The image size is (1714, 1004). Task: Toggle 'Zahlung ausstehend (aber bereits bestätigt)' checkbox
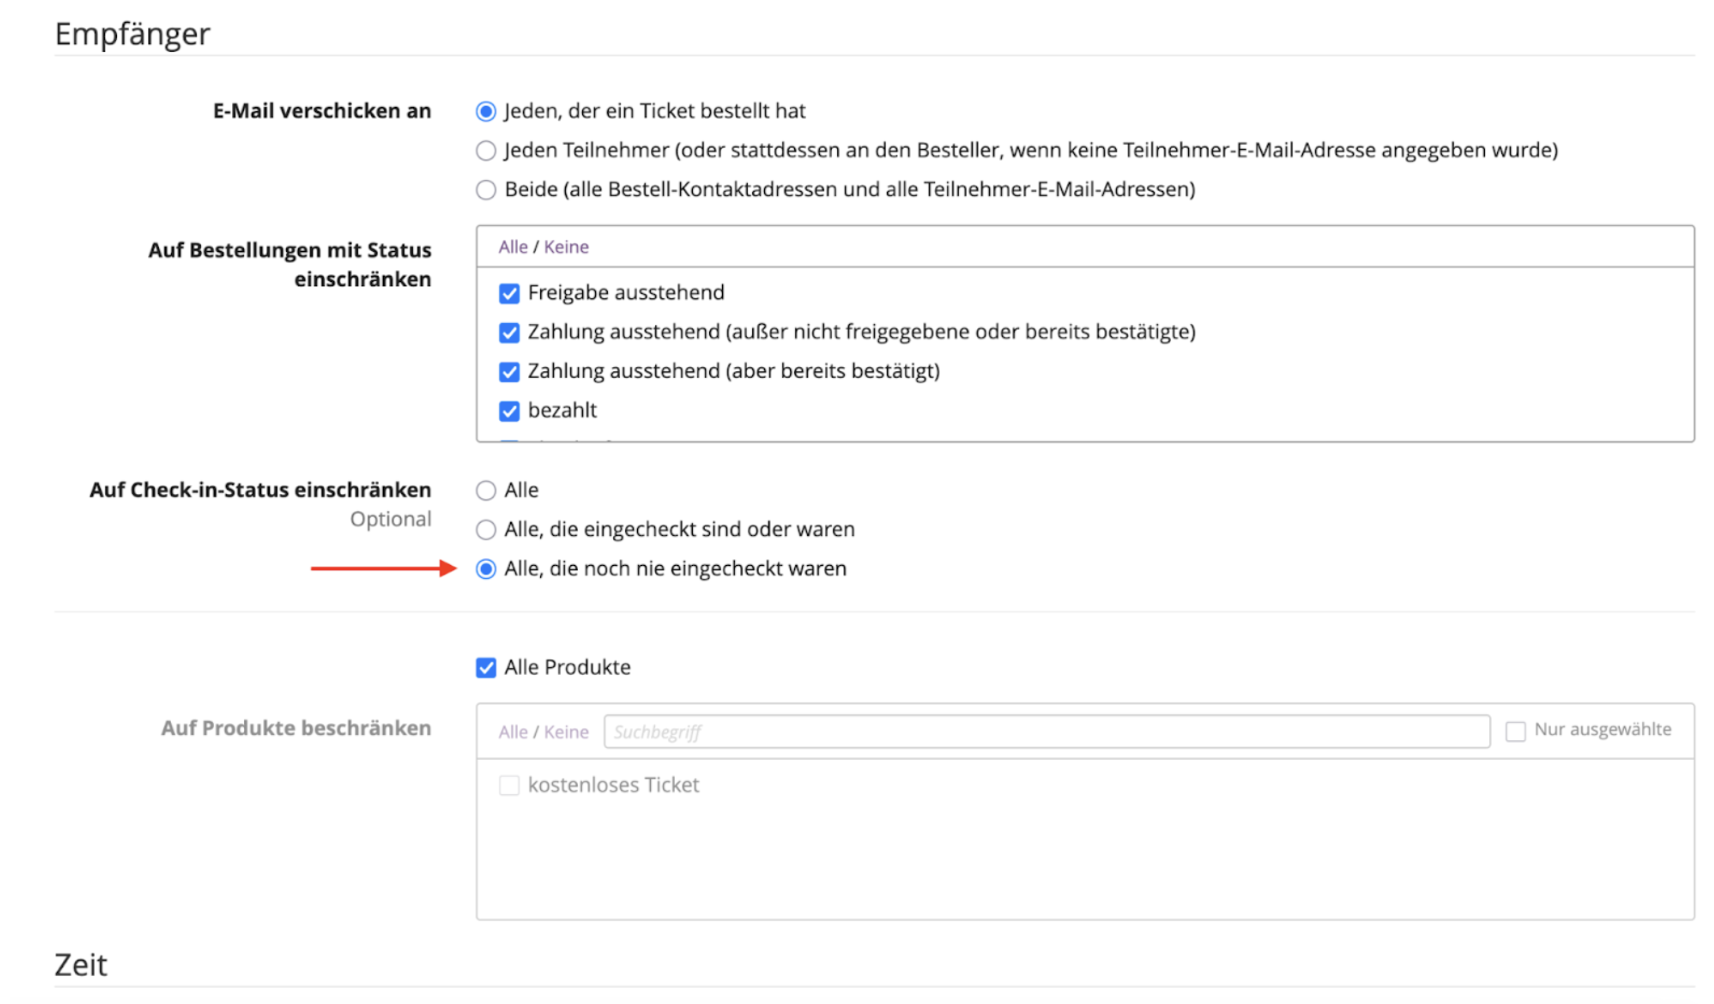point(509,372)
